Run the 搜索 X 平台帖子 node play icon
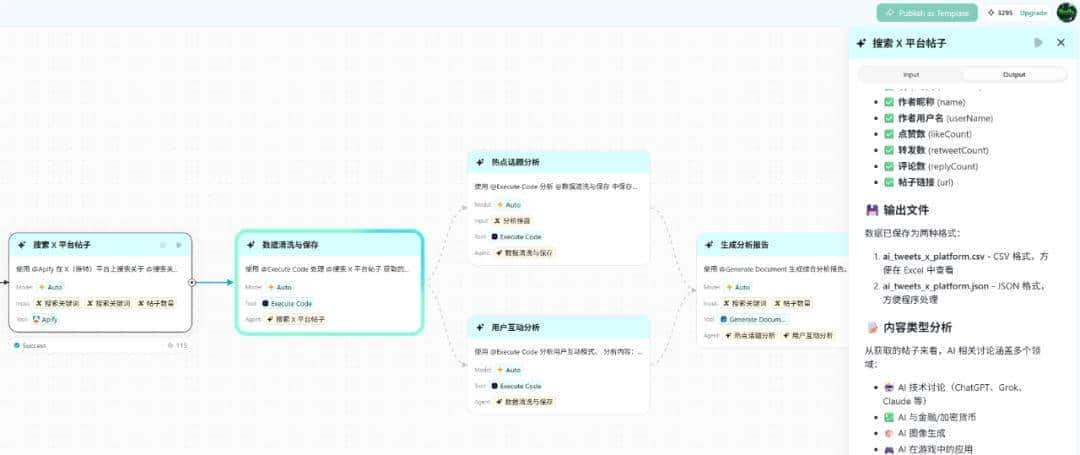The height and width of the screenshot is (455, 1080). 179,245
